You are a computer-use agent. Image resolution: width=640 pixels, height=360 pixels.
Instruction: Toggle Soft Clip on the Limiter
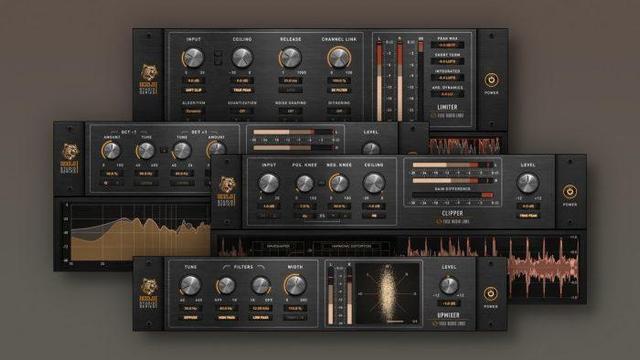click(x=193, y=90)
